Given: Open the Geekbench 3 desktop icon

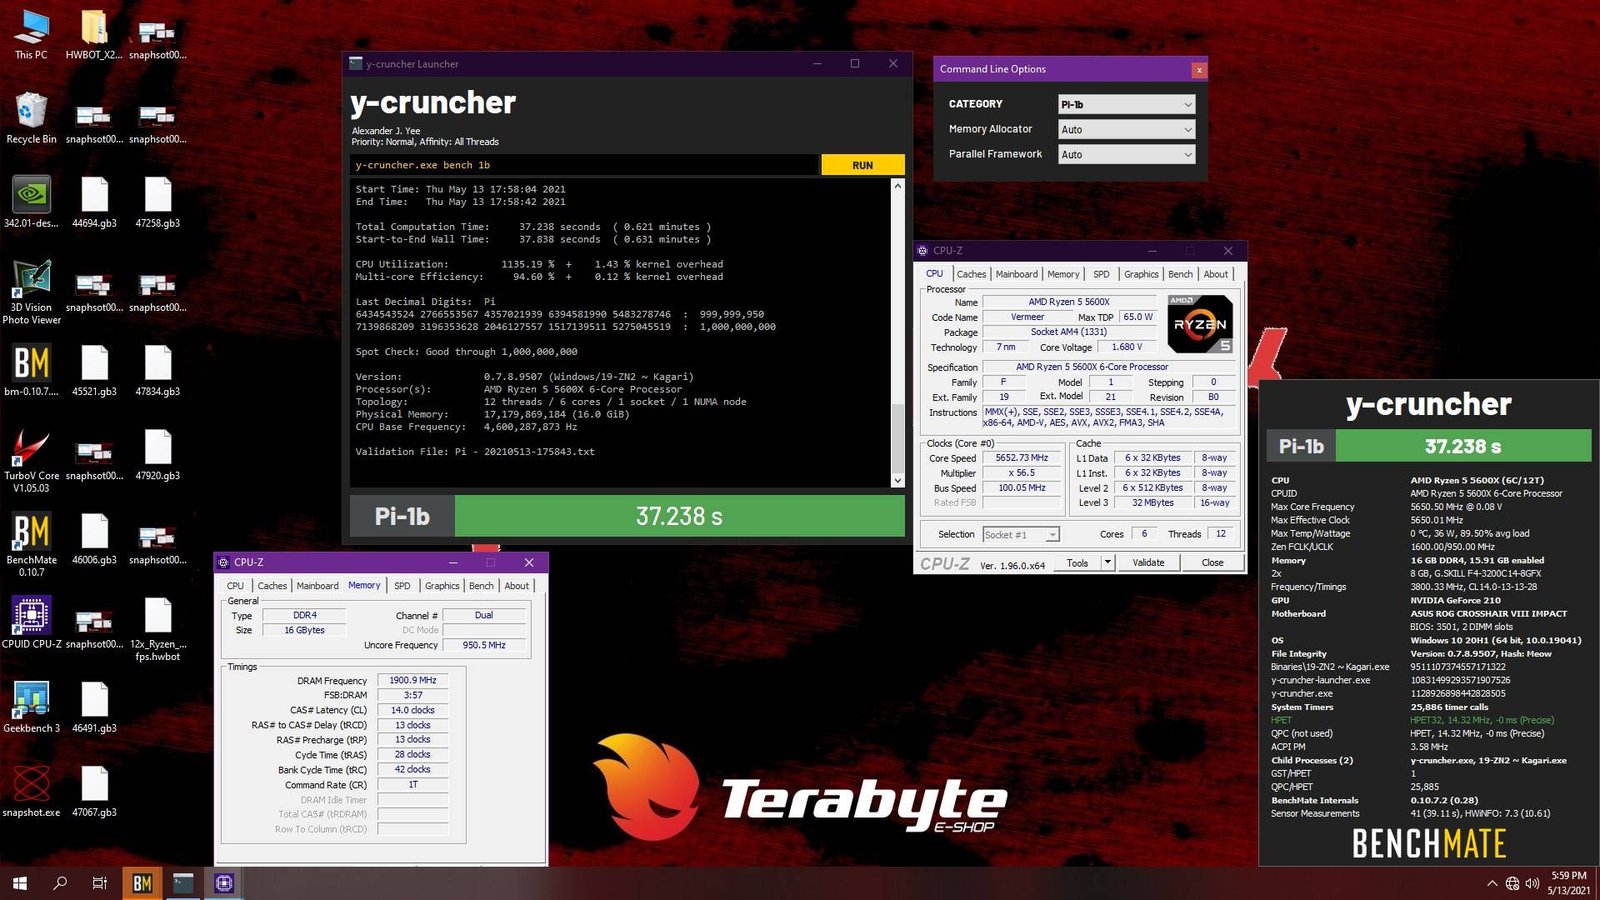Looking at the screenshot, I should pos(31,701).
